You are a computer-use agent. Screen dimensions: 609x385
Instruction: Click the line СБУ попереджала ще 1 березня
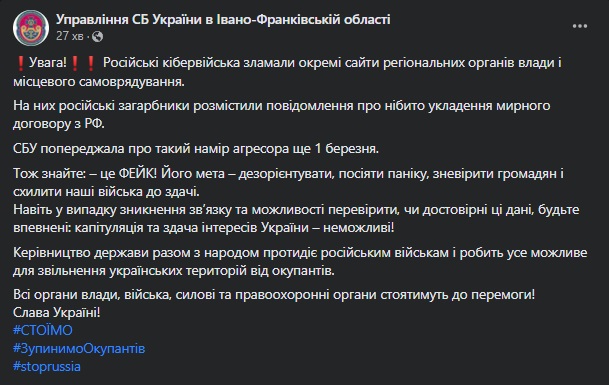pyautogui.click(x=196, y=148)
